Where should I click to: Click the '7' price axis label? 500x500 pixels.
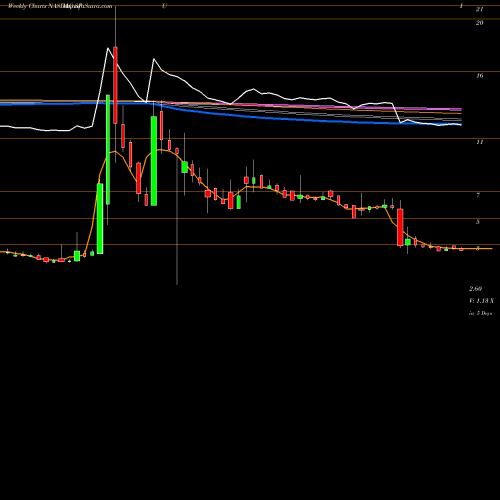point(478,195)
